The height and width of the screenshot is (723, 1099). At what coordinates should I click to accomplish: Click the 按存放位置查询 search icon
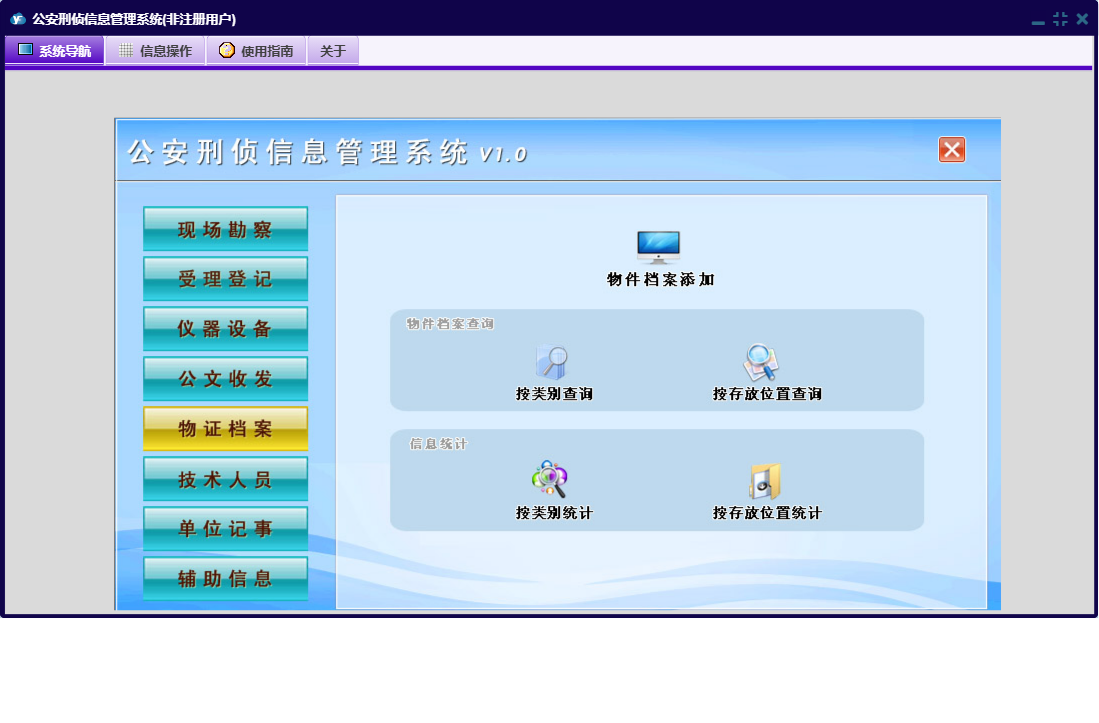tap(761, 362)
